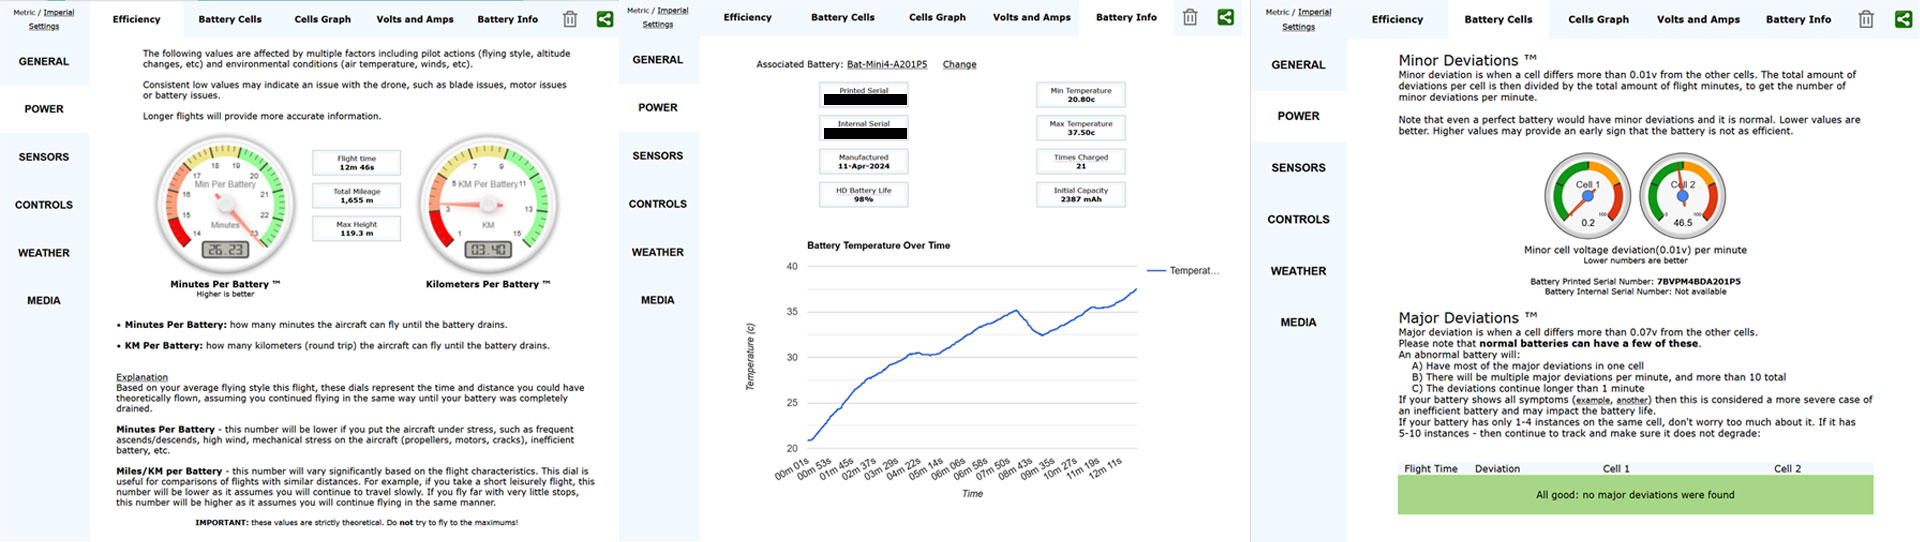This screenshot has height=542, width=1920.
Task: Open SENSORS sidebar section in Battery Cells panel
Action: click(x=1298, y=168)
